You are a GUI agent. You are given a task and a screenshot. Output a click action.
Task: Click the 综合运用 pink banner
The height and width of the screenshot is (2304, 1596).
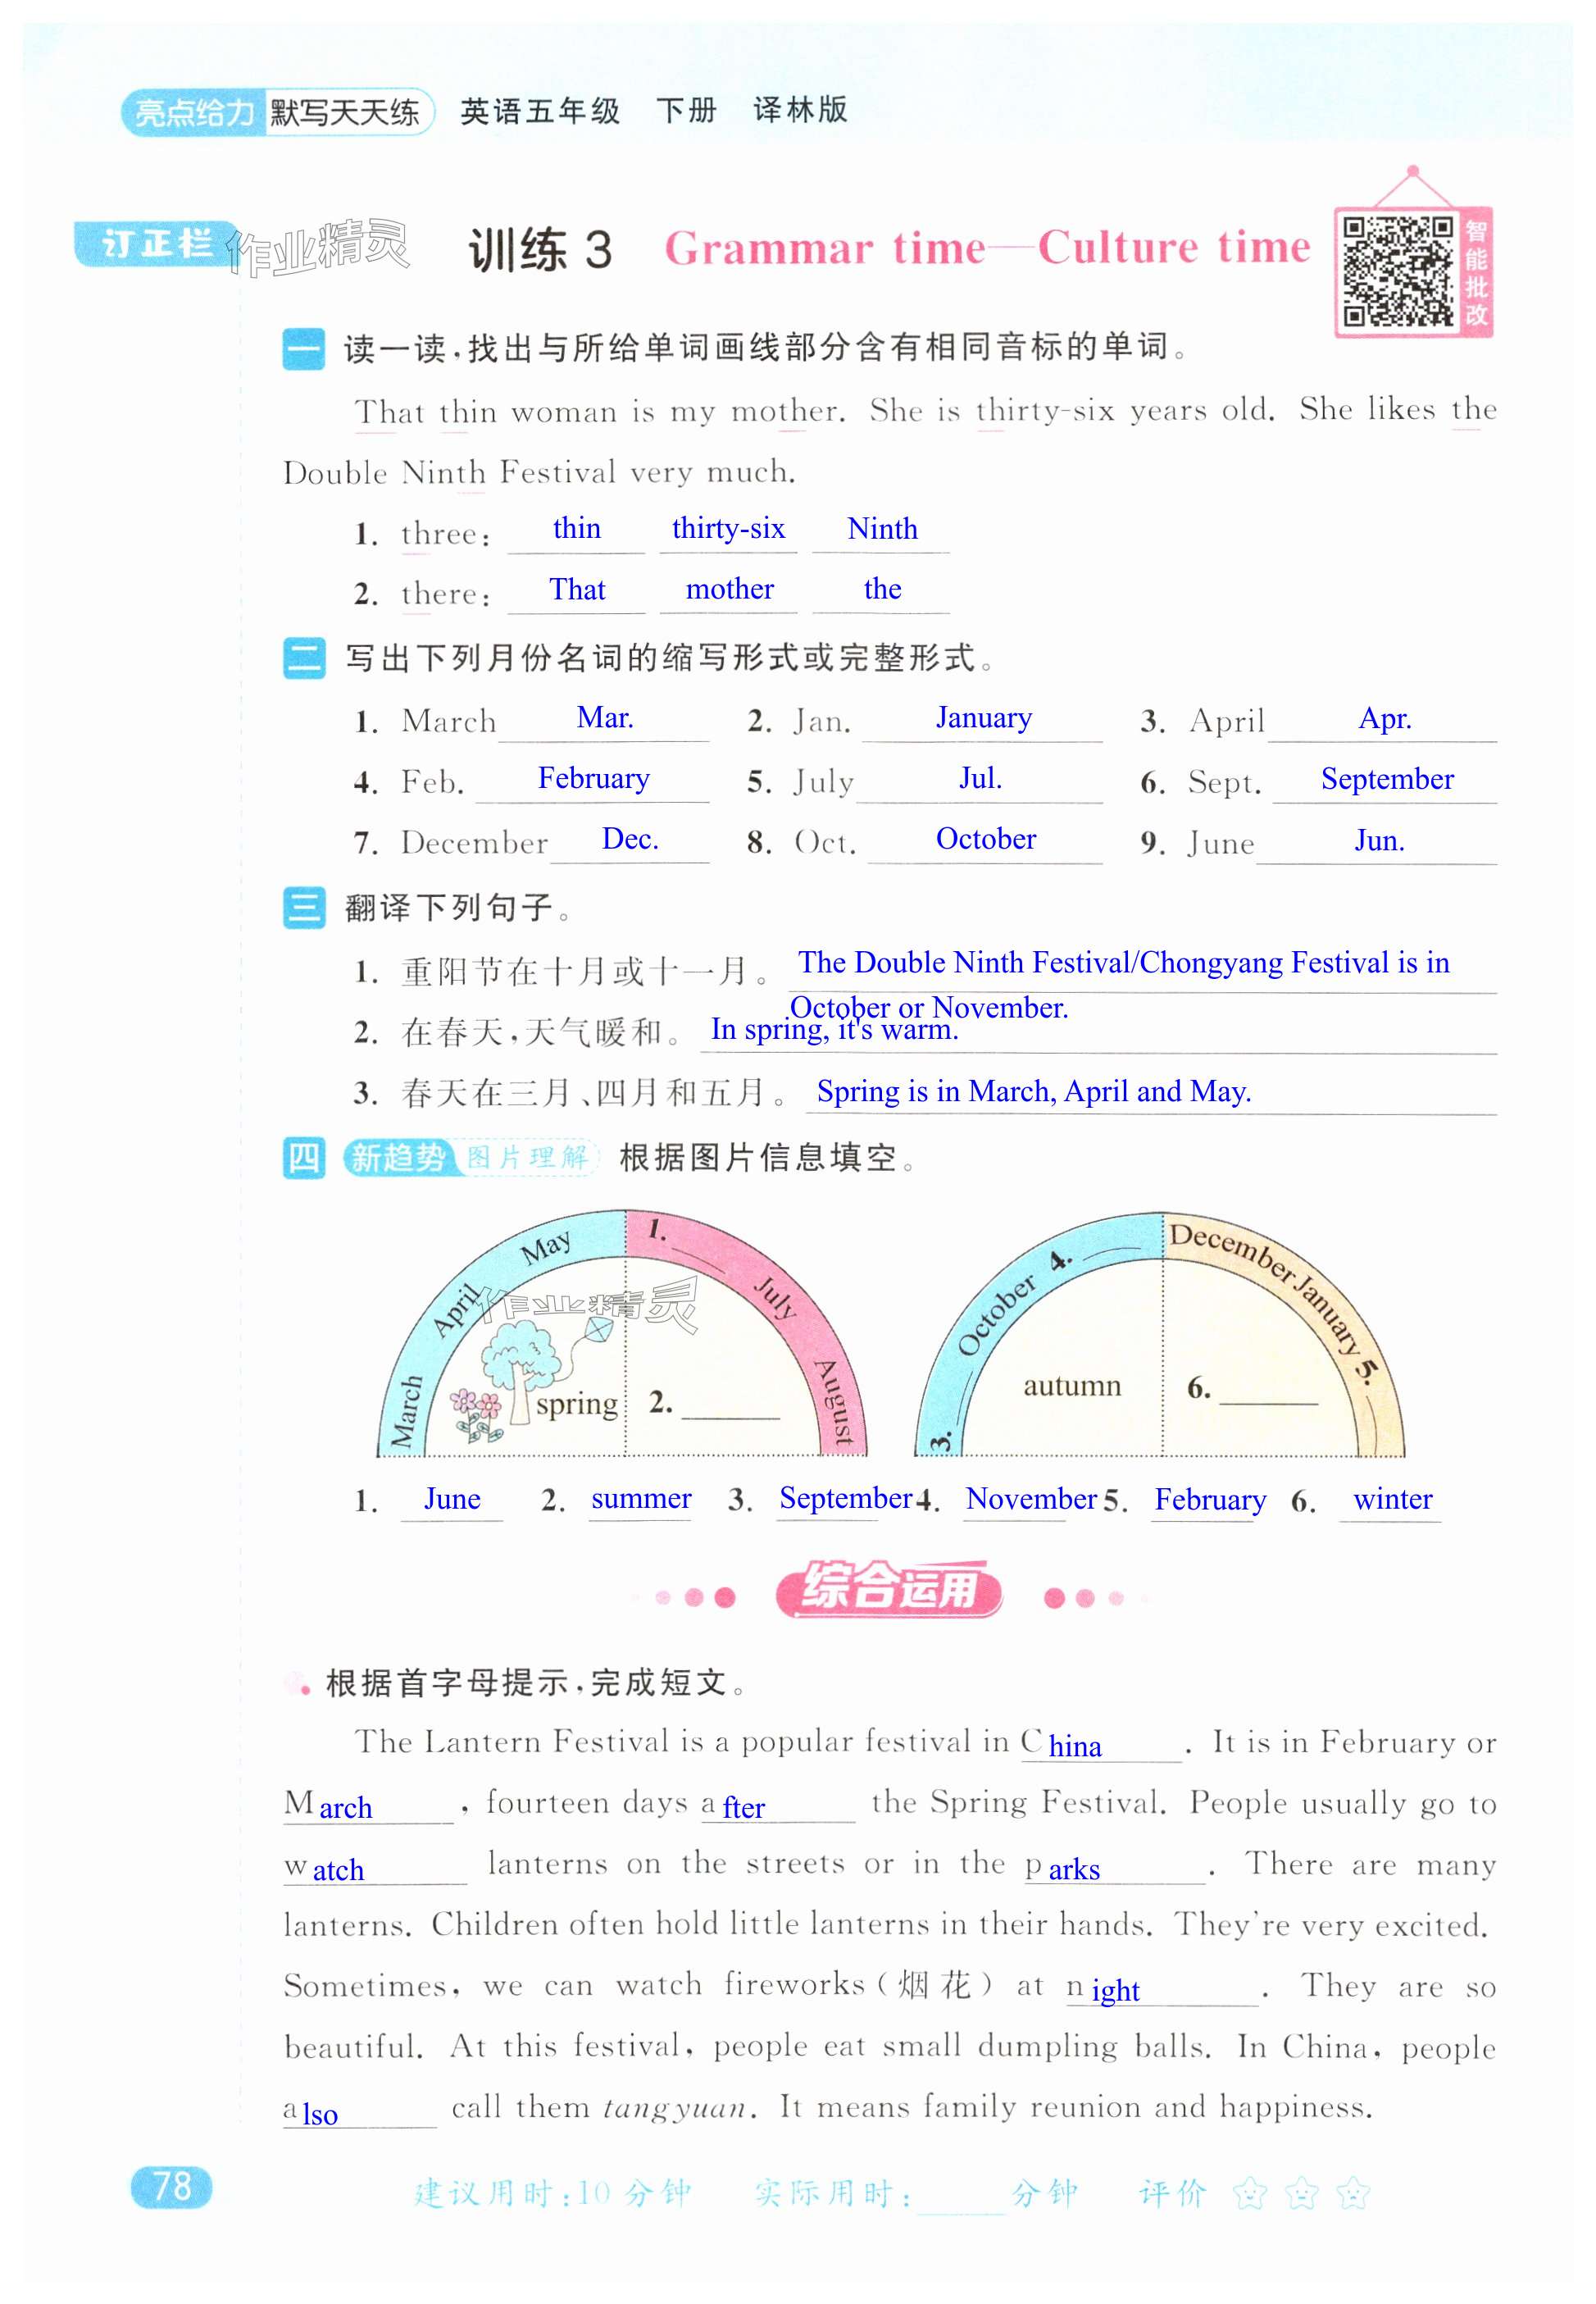[888, 1589]
